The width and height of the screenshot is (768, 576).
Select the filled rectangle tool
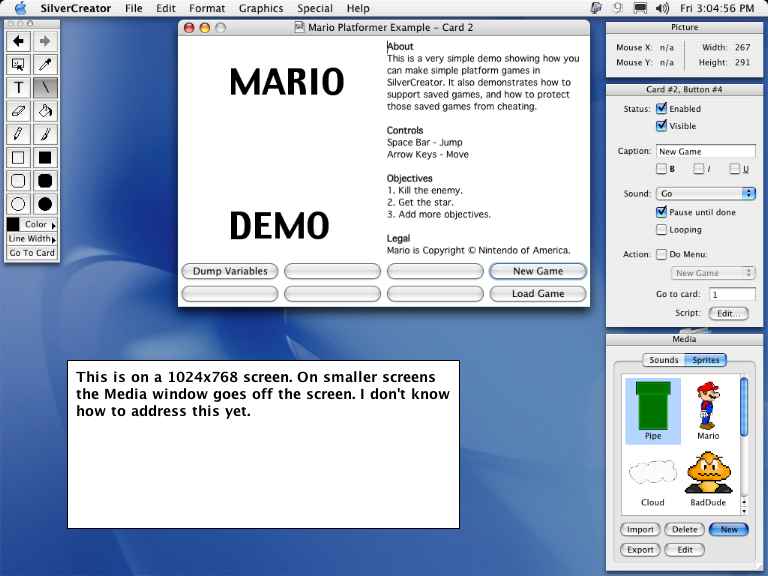[x=45, y=158]
